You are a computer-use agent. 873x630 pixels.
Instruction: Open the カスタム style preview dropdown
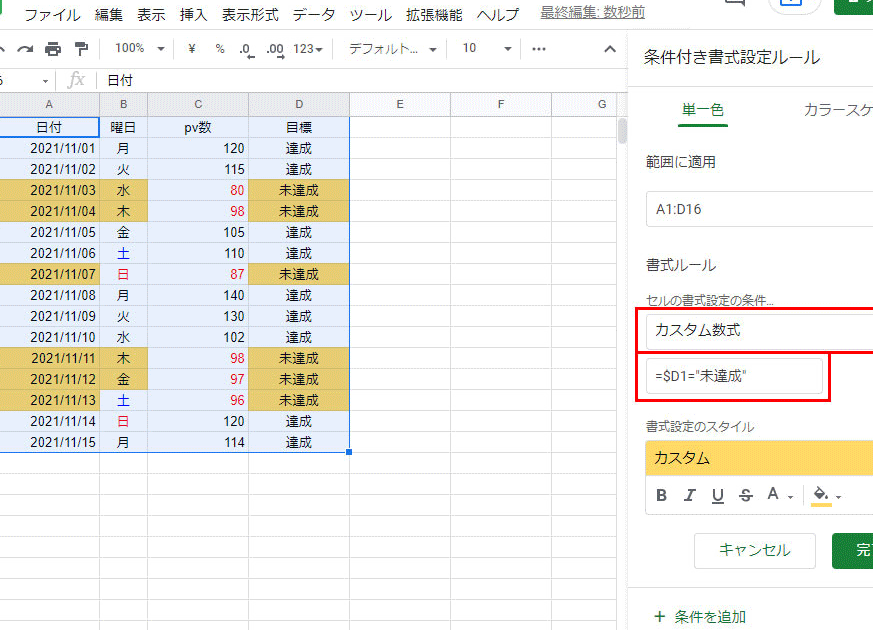(x=759, y=458)
